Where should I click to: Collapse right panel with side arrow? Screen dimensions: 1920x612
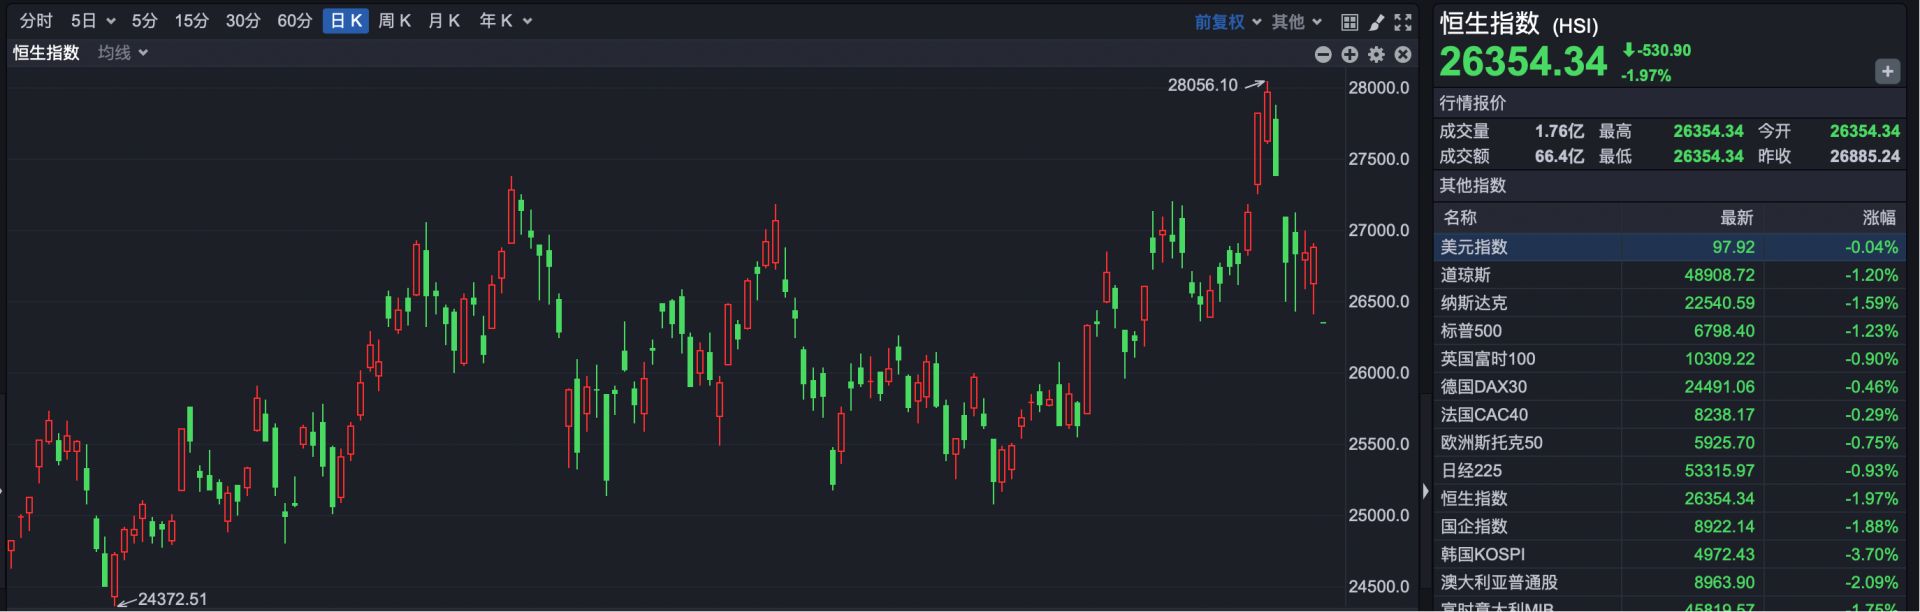pos(1425,491)
